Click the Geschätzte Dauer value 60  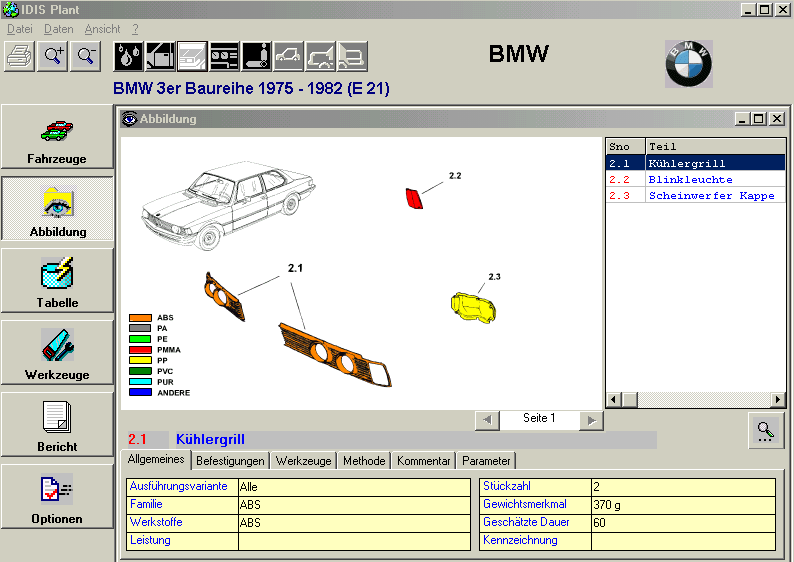[x=683, y=523]
